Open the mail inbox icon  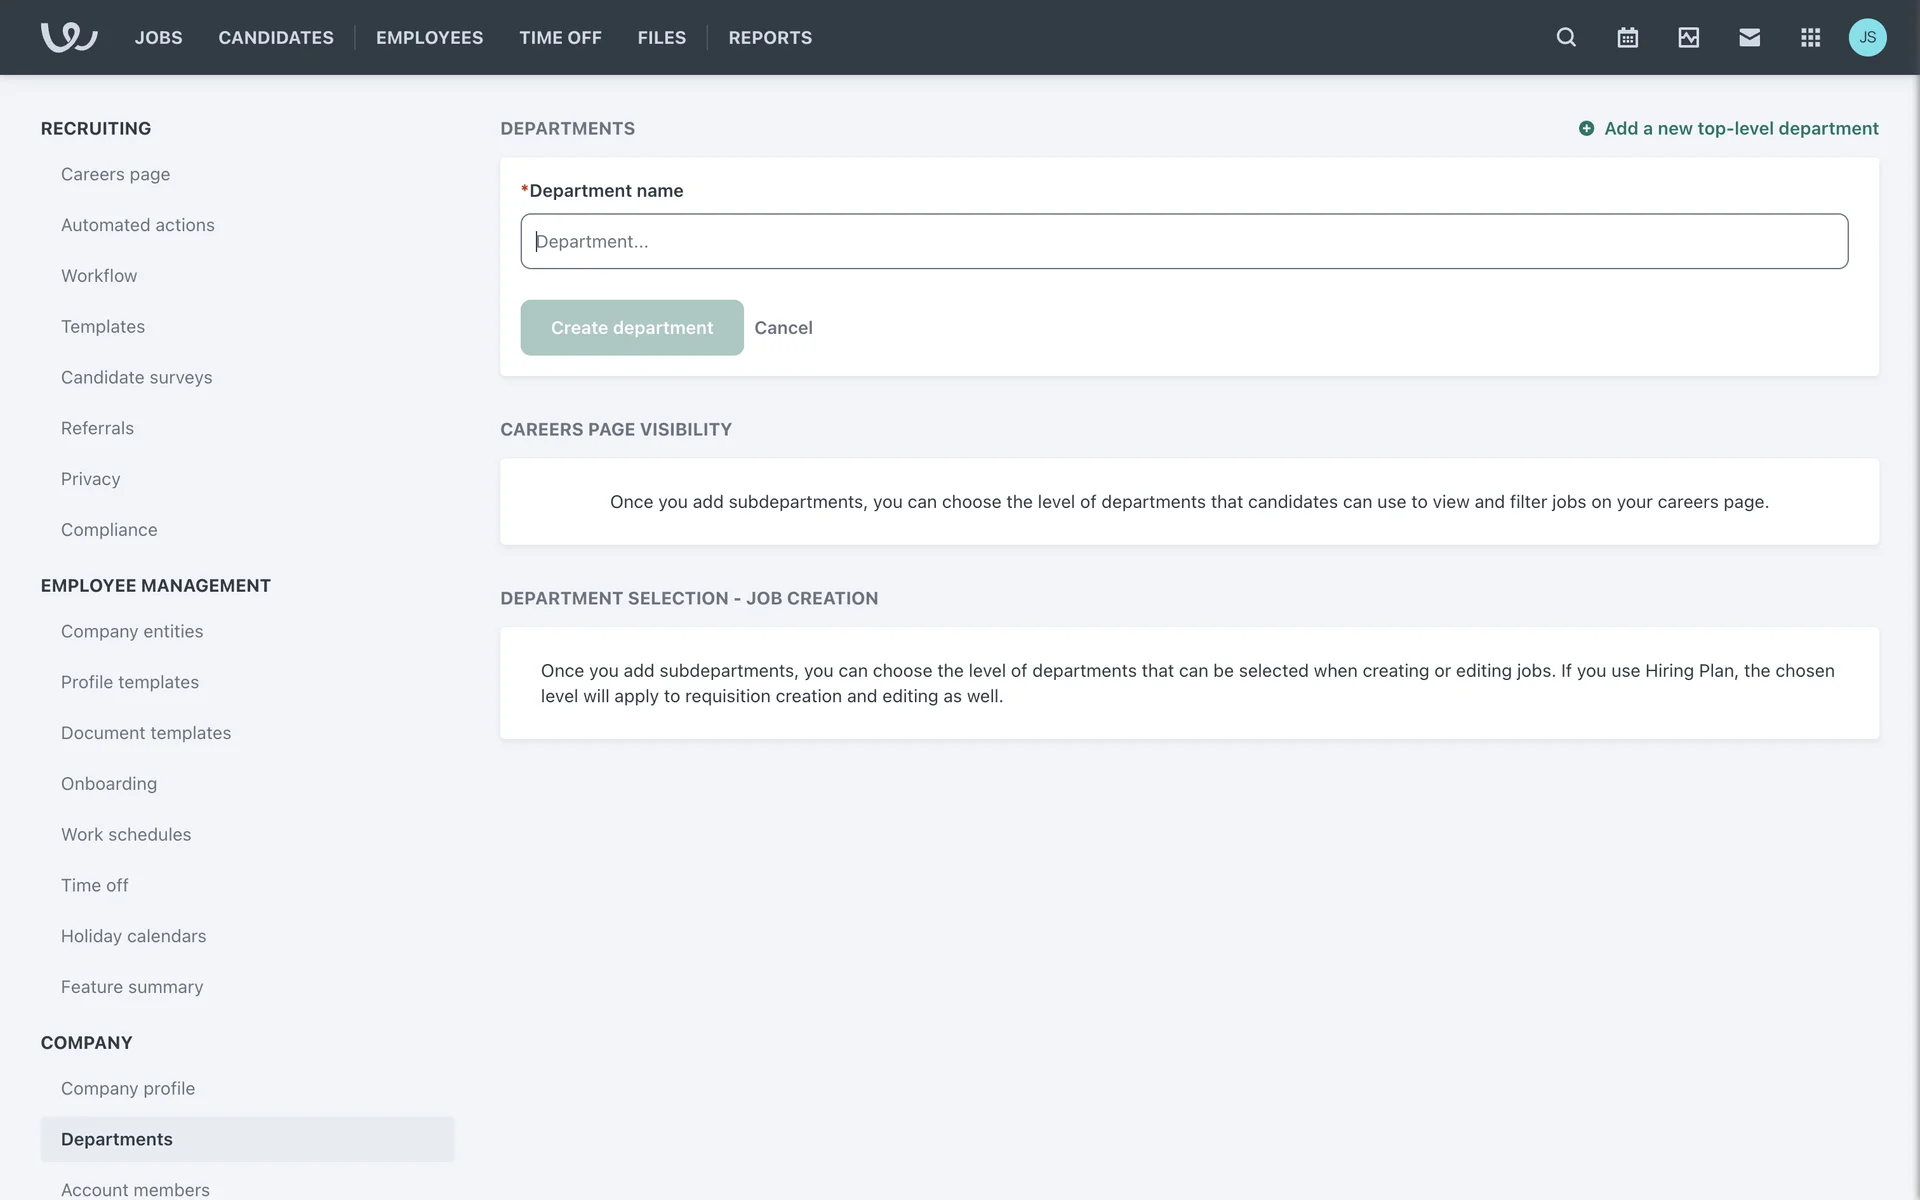[1749, 37]
